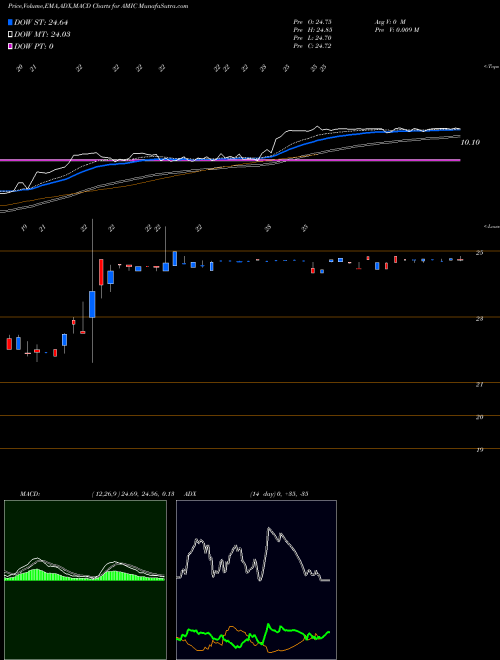Click the 'Pre H: 24.85' high value

click(312, 30)
